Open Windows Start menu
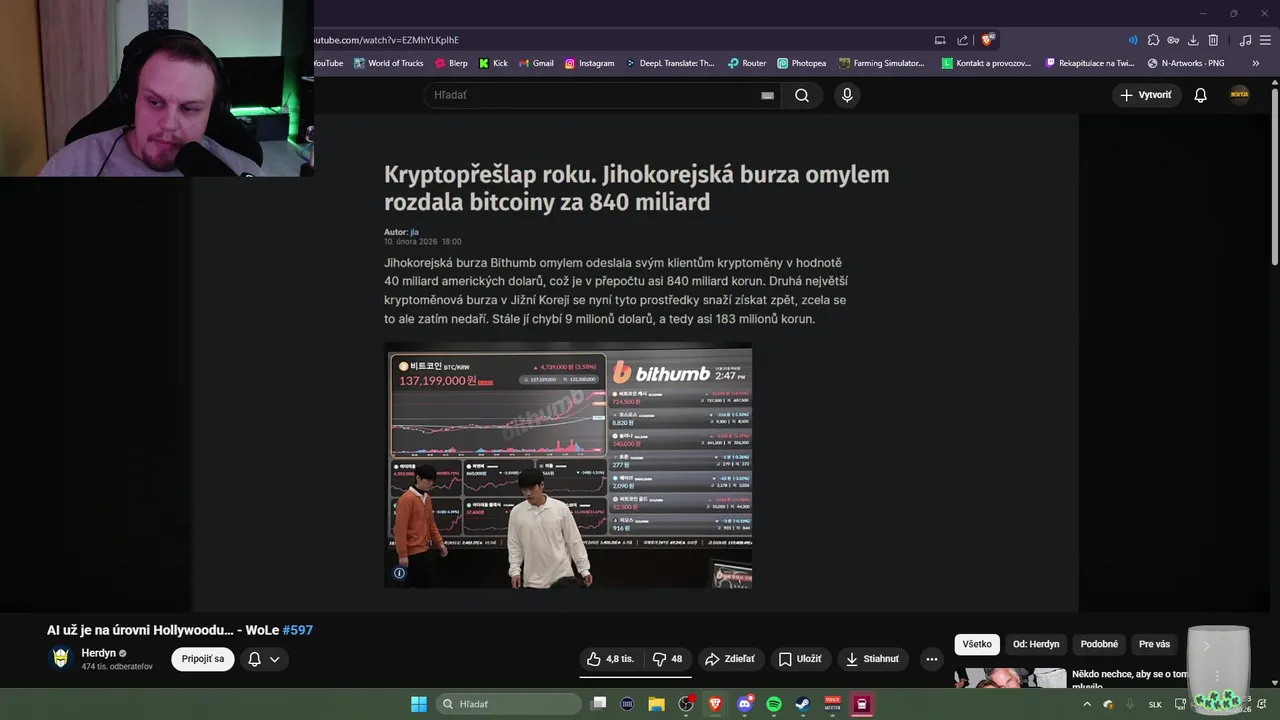 coord(419,704)
